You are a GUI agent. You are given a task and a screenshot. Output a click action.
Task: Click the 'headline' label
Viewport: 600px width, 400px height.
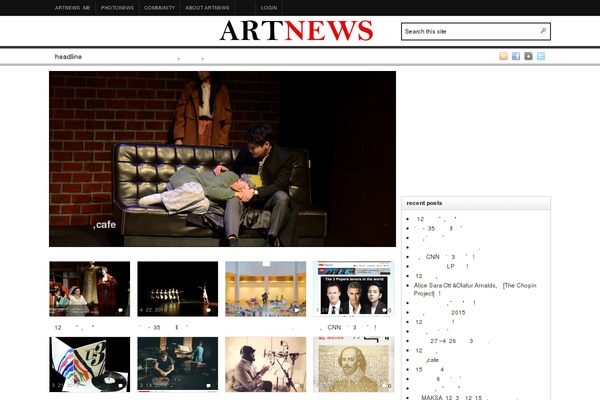point(68,57)
